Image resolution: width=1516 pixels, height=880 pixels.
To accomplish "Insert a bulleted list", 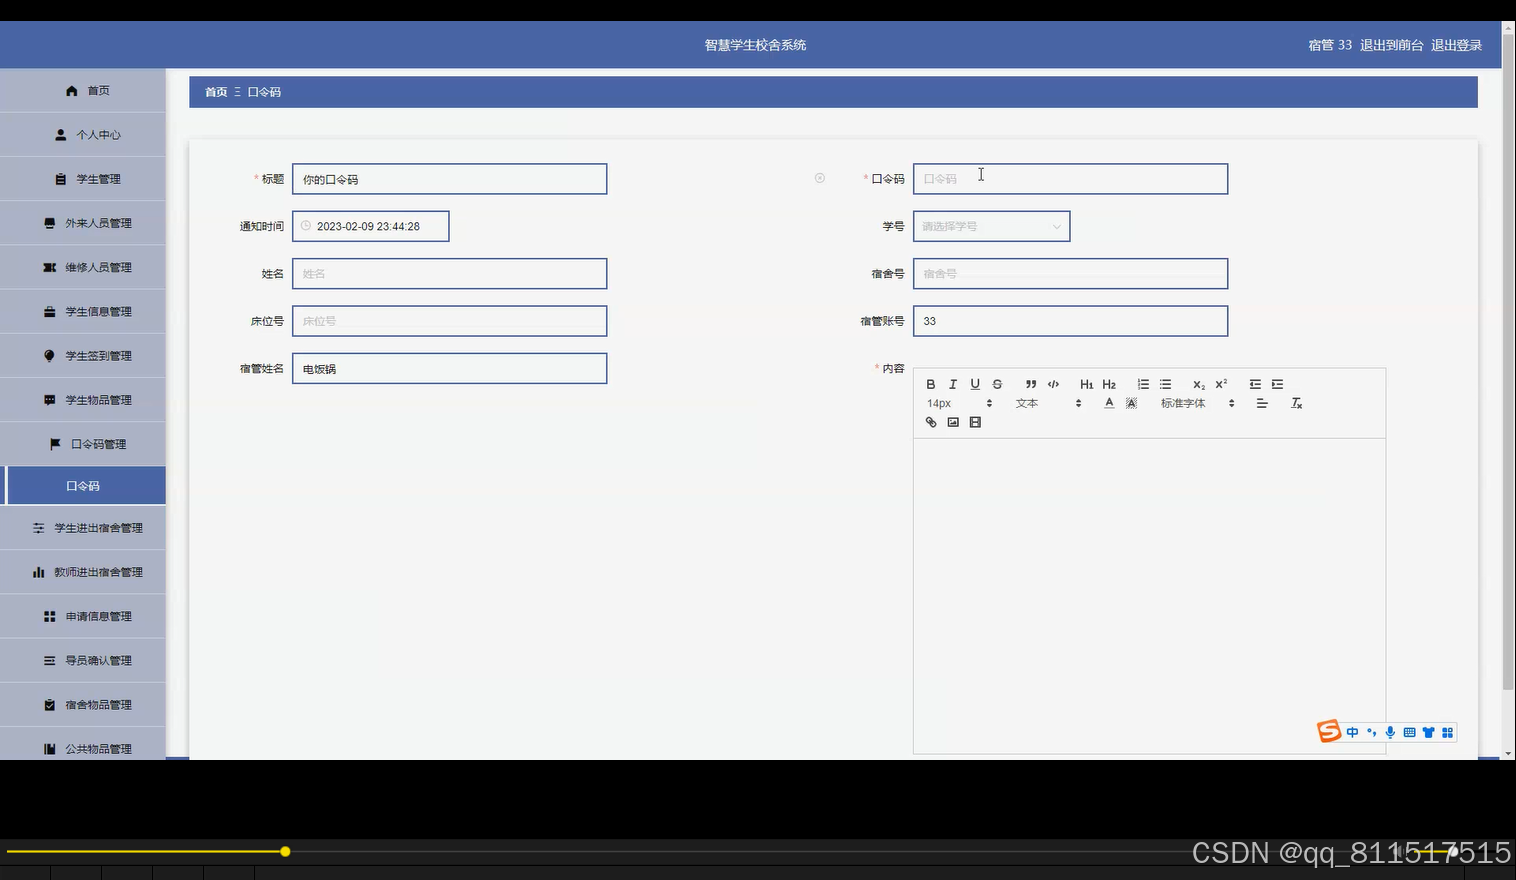I will (1165, 384).
